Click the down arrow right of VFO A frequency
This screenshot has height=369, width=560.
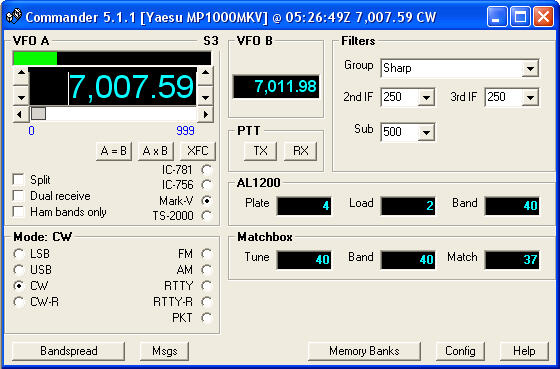point(205,96)
